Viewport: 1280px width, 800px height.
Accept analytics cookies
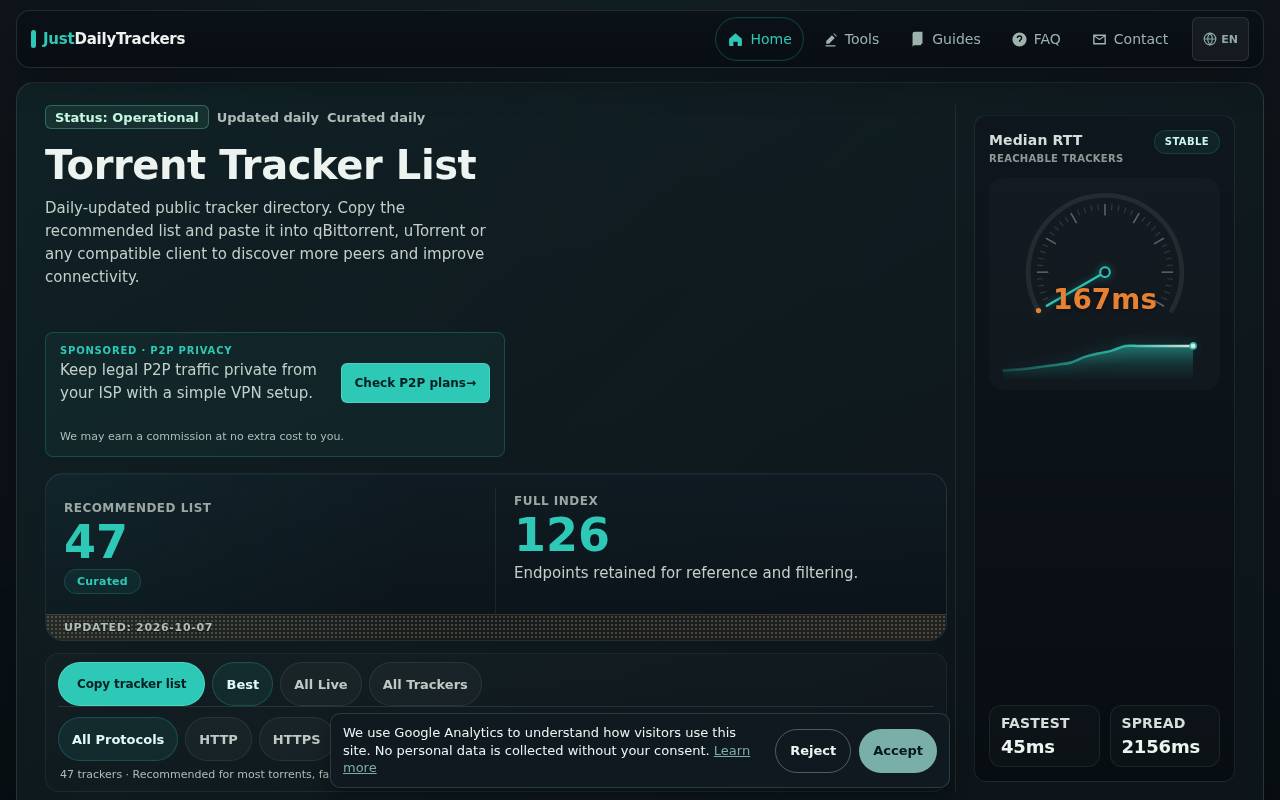tap(897, 751)
